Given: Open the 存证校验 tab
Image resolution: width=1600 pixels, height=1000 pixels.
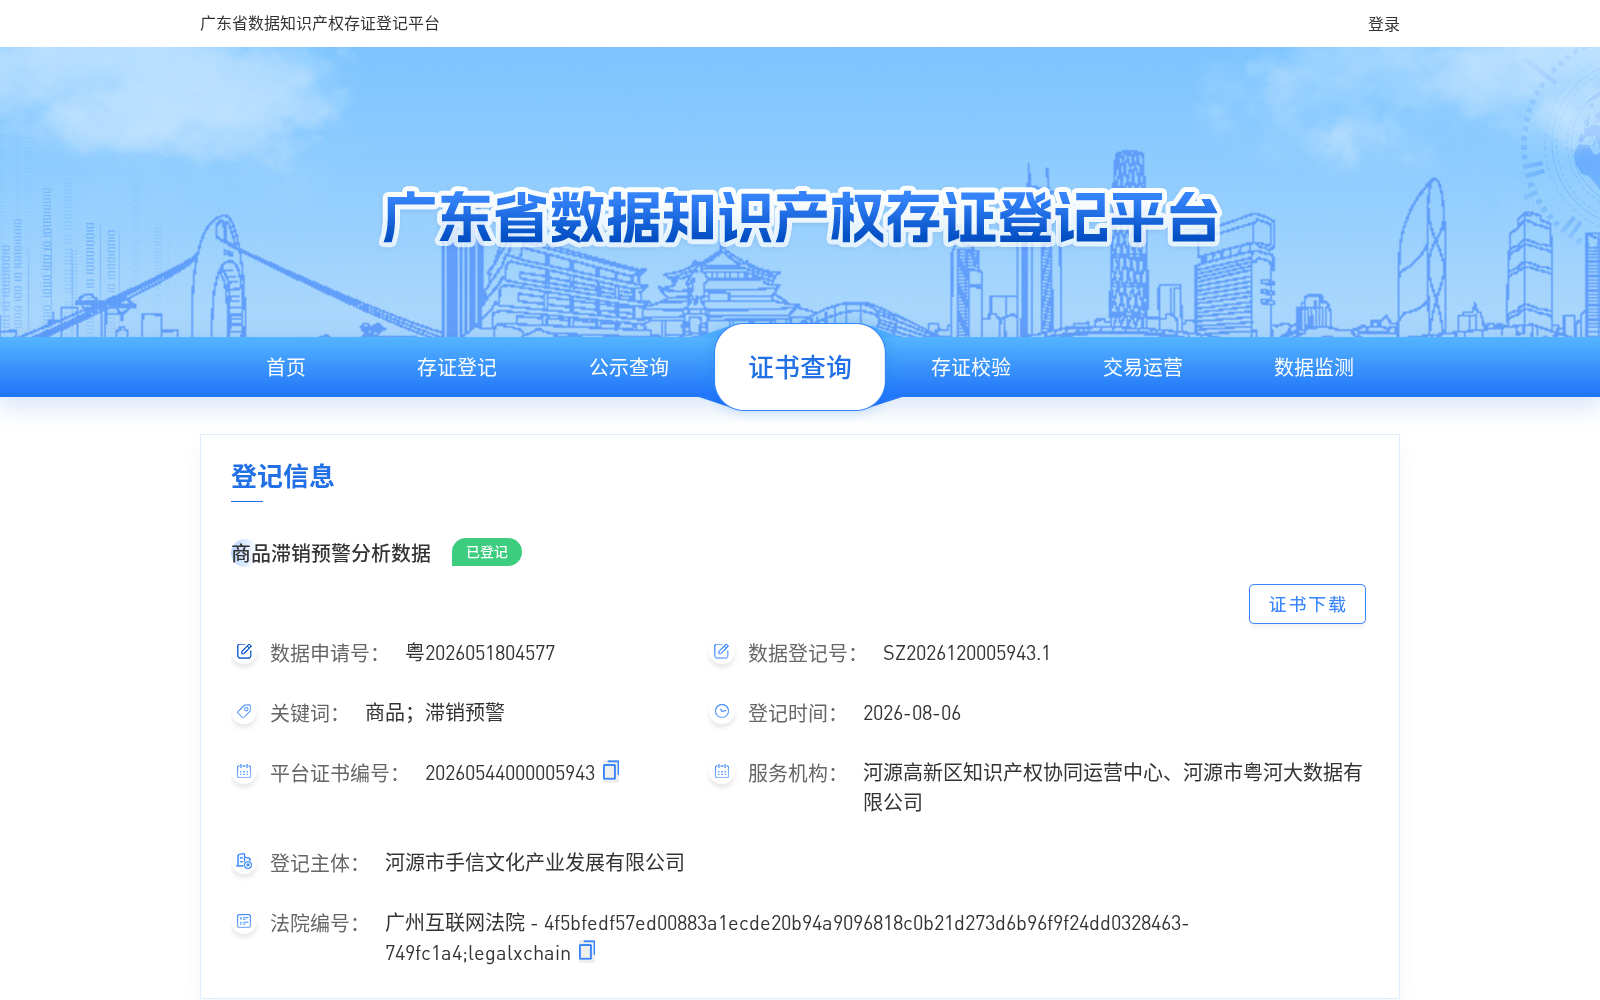Looking at the screenshot, I should (971, 367).
